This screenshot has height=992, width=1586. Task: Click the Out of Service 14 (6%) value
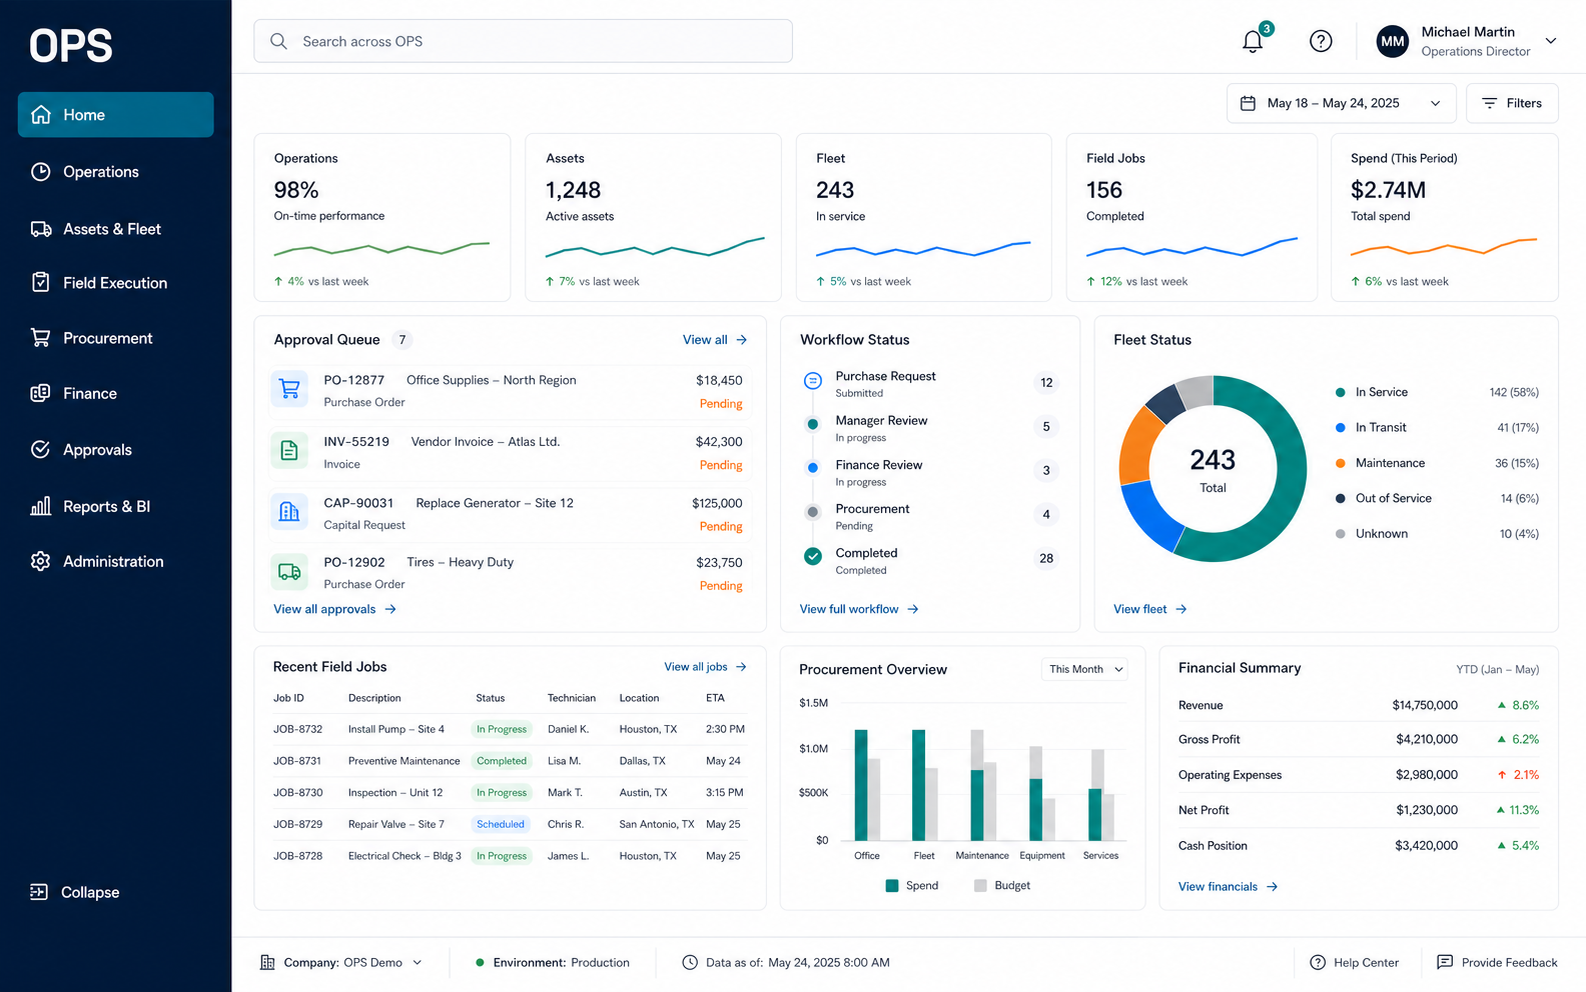tap(1519, 498)
